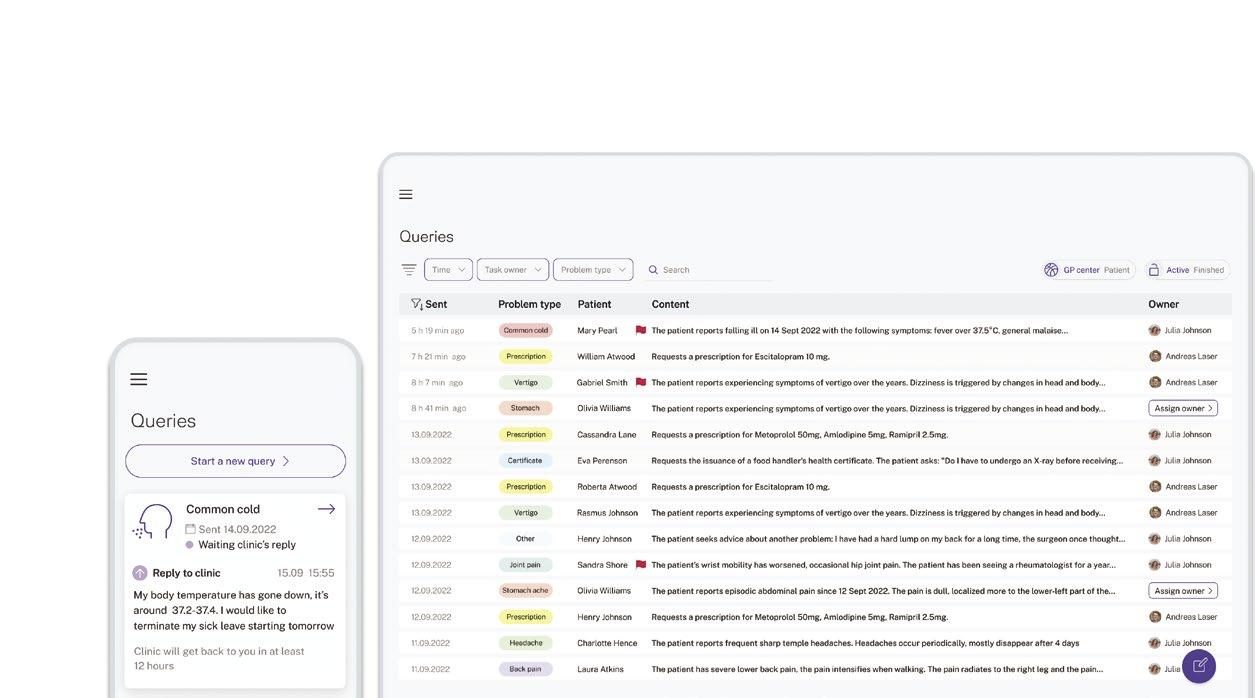Click the Common cold card title
Screen dimensions: 1255x698
[x=223, y=509]
